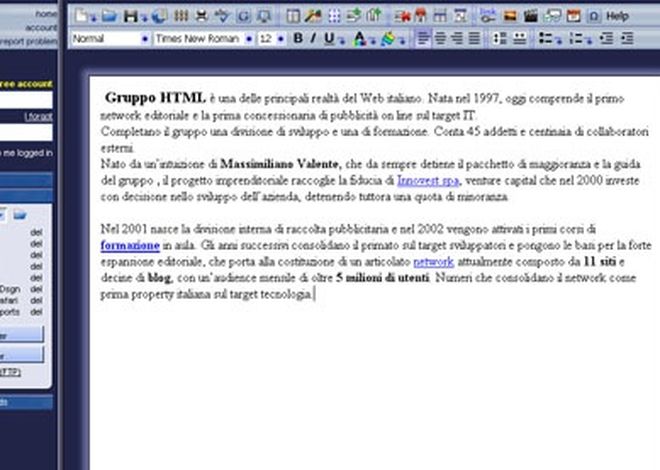Click the red star icon

(402, 16)
